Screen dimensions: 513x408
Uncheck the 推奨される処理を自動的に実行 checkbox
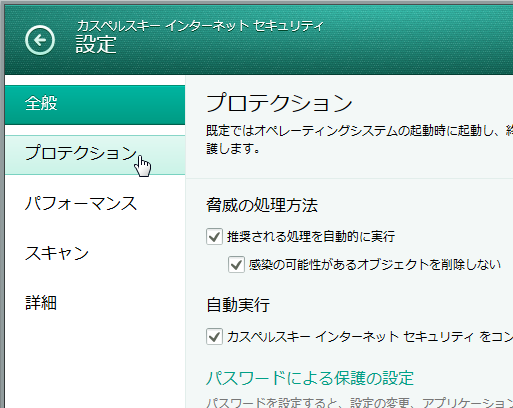coord(214,237)
